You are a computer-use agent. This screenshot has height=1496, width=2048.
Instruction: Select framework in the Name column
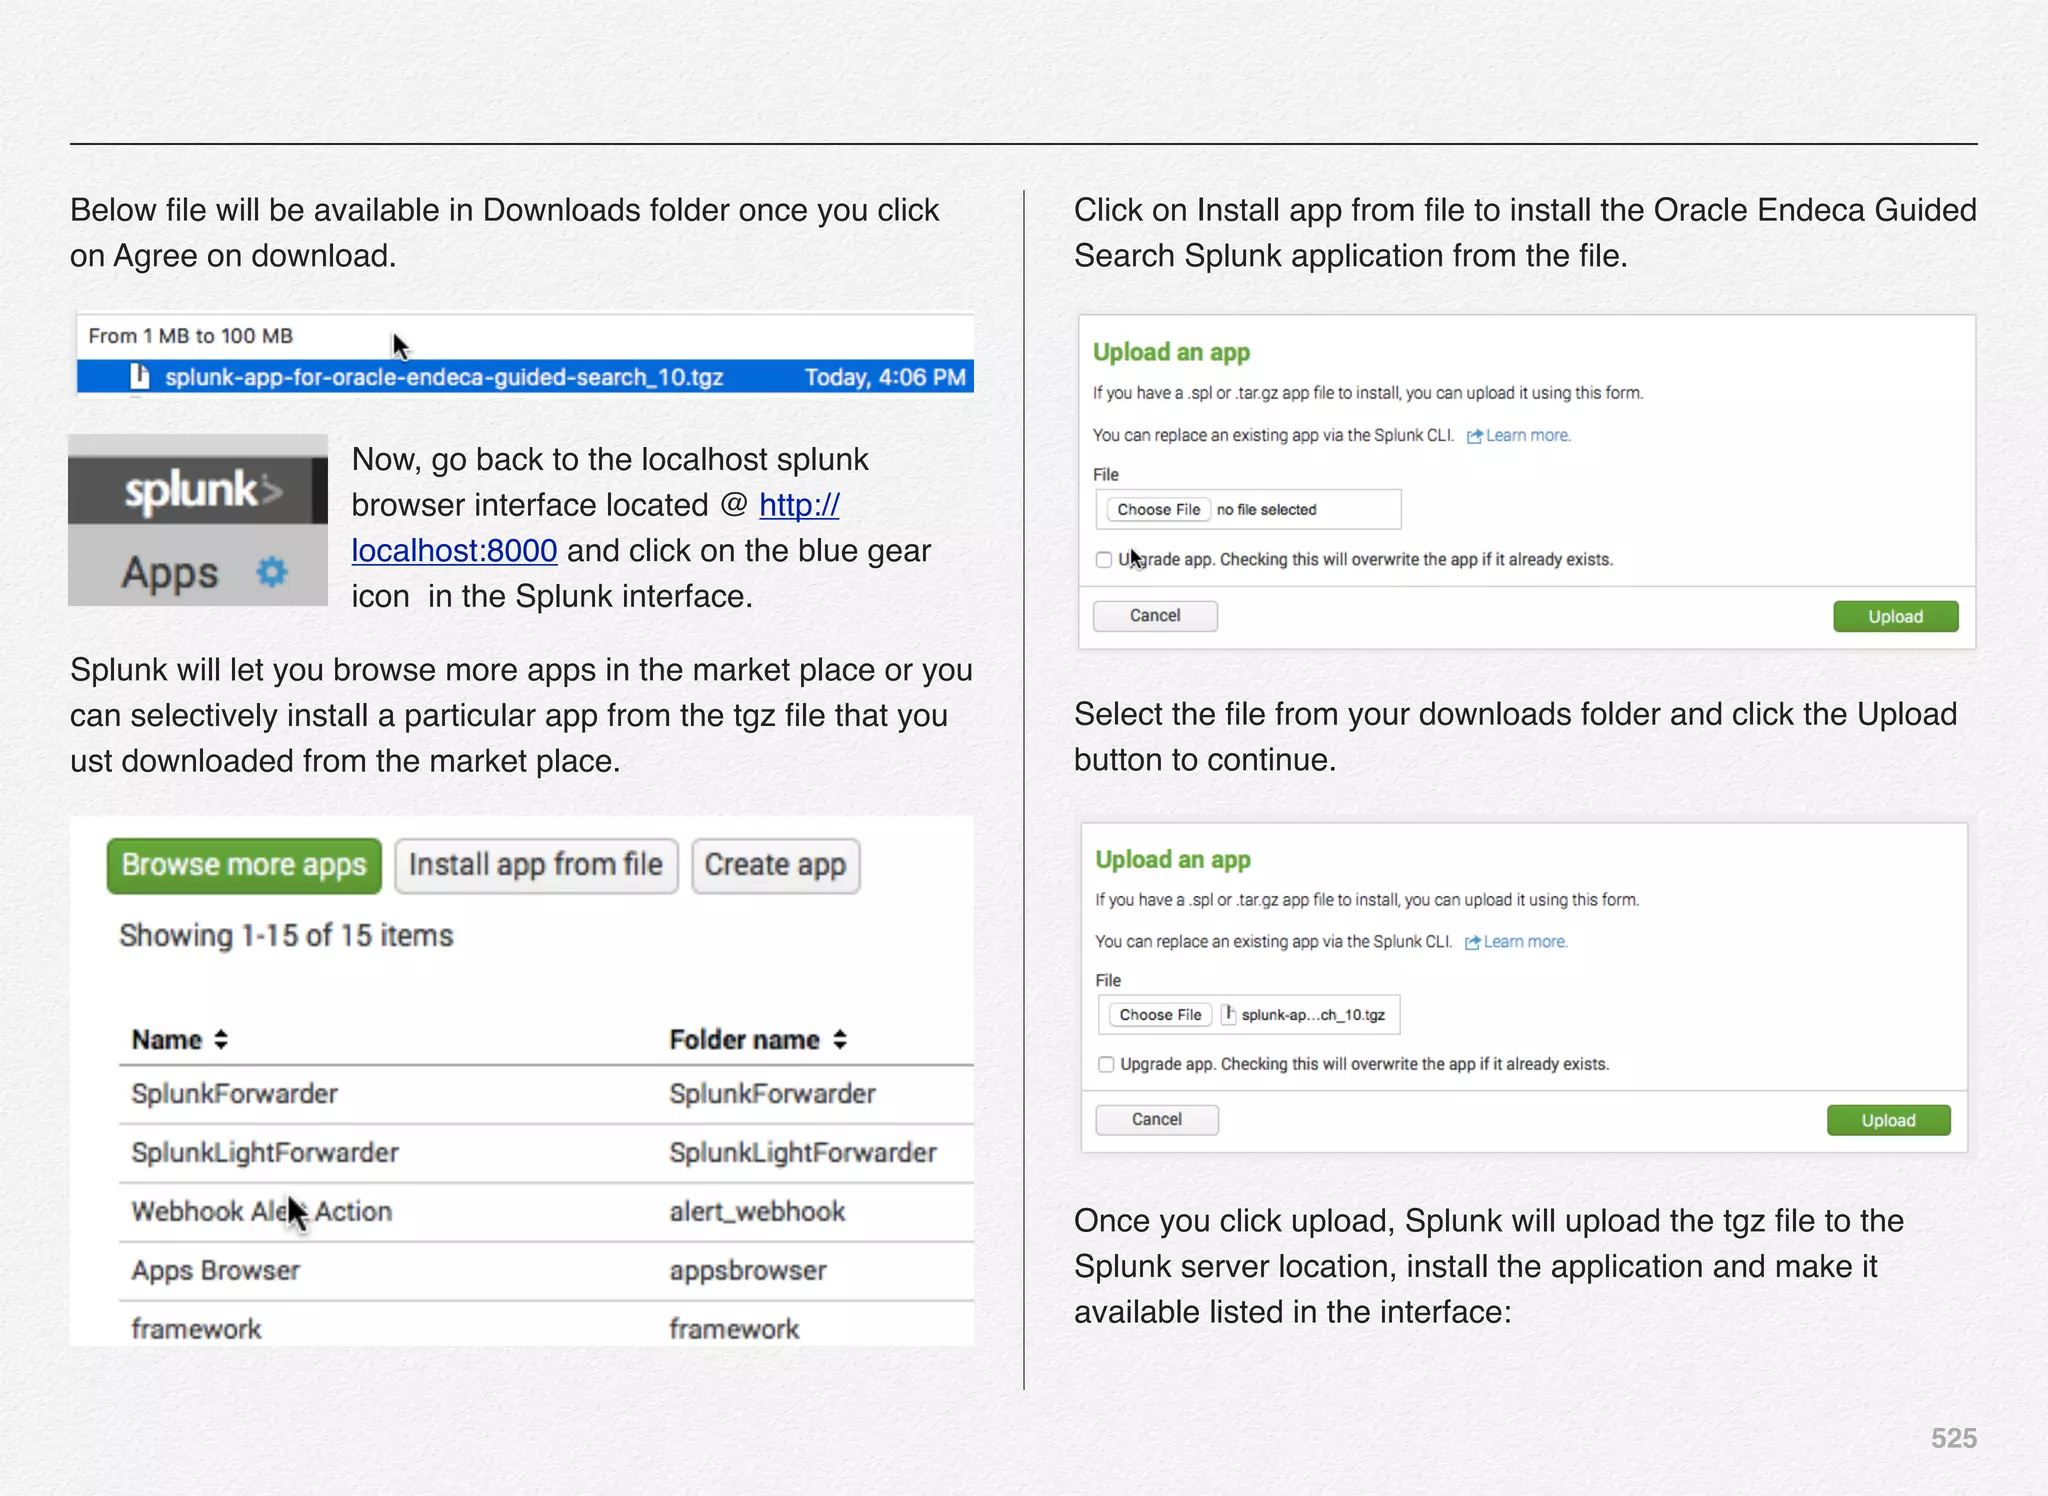(196, 1329)
